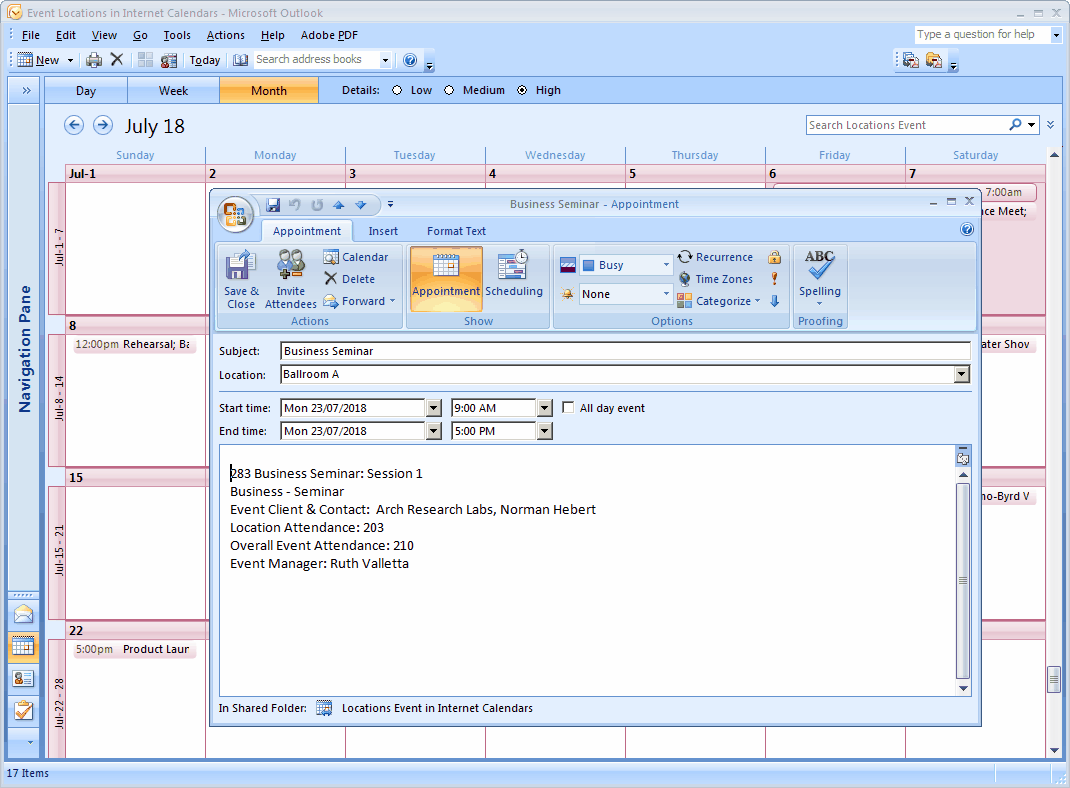Open Mail in the Navigation Pane
Screen dimensions: 1070x788
coord(23,615)
